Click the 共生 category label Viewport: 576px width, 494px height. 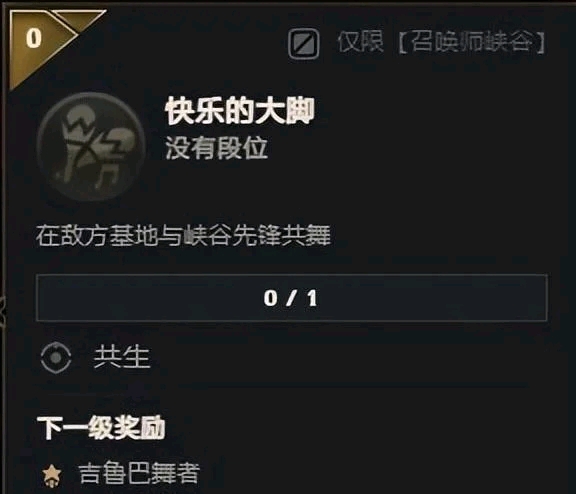coord(122,357)
